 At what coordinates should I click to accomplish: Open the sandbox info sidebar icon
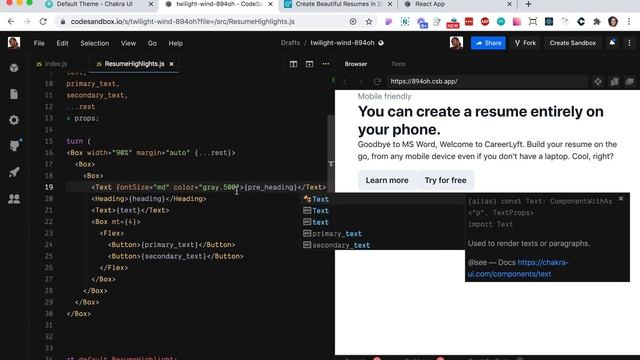(14, 68)
